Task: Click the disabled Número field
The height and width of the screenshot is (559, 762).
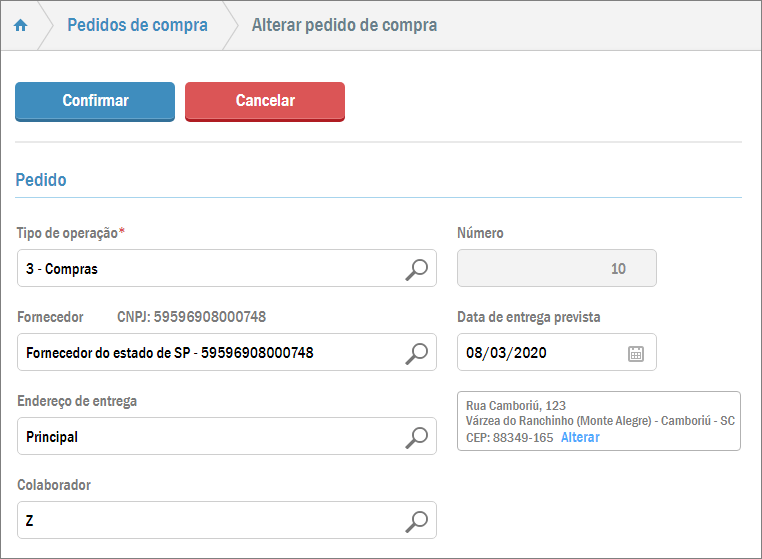Action: click(556, 269)
